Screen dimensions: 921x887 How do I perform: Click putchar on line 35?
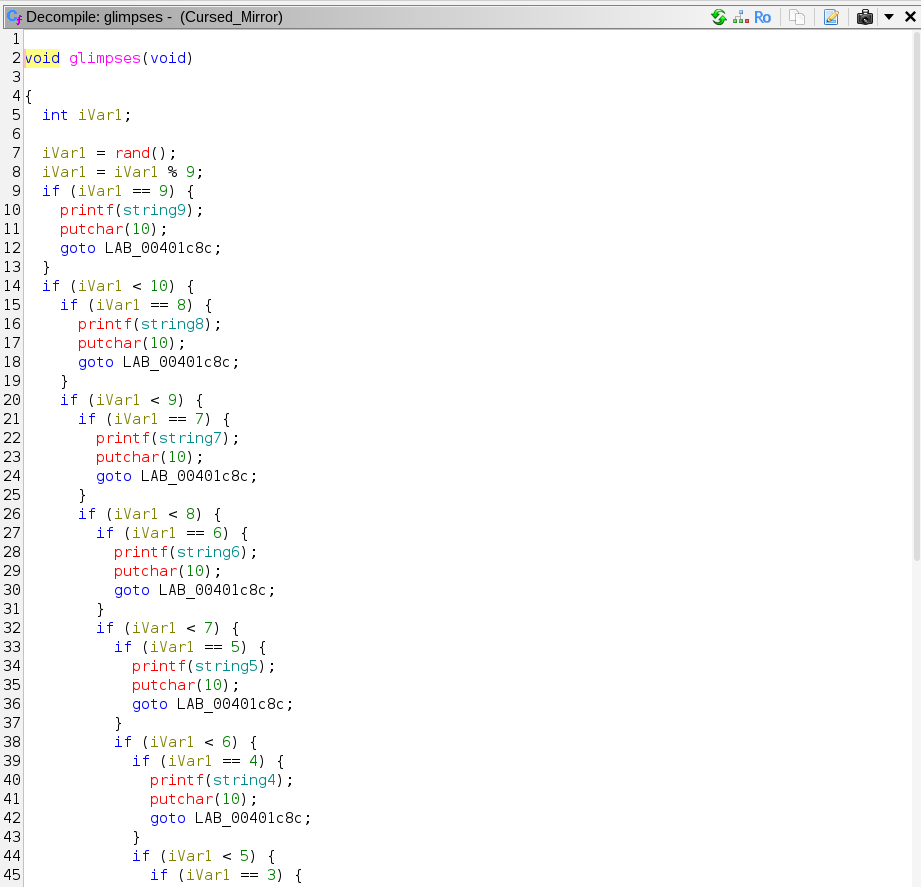pos(163,685)
